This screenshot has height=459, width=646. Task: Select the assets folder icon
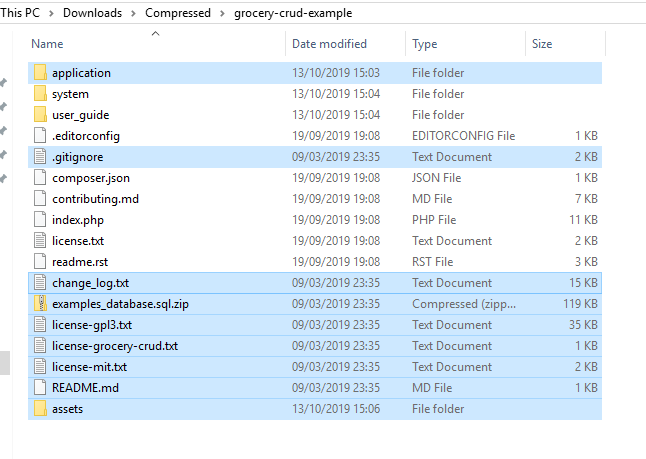coord(40,409)
